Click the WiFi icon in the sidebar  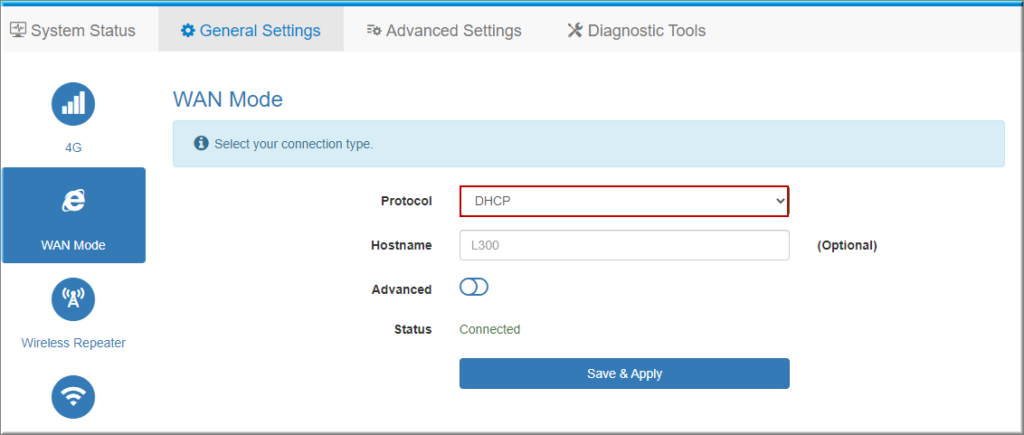[73, 397]
